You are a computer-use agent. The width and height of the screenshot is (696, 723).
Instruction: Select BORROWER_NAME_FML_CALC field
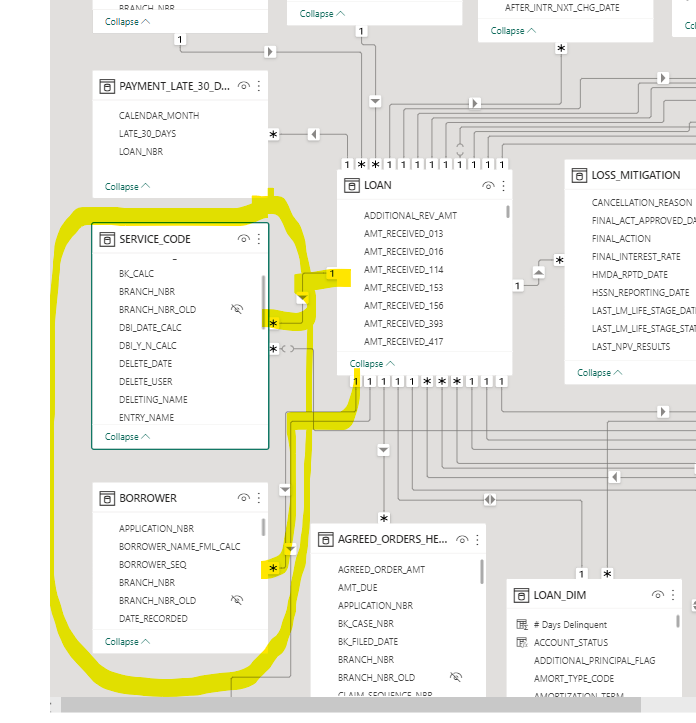(x=179, y=546)
